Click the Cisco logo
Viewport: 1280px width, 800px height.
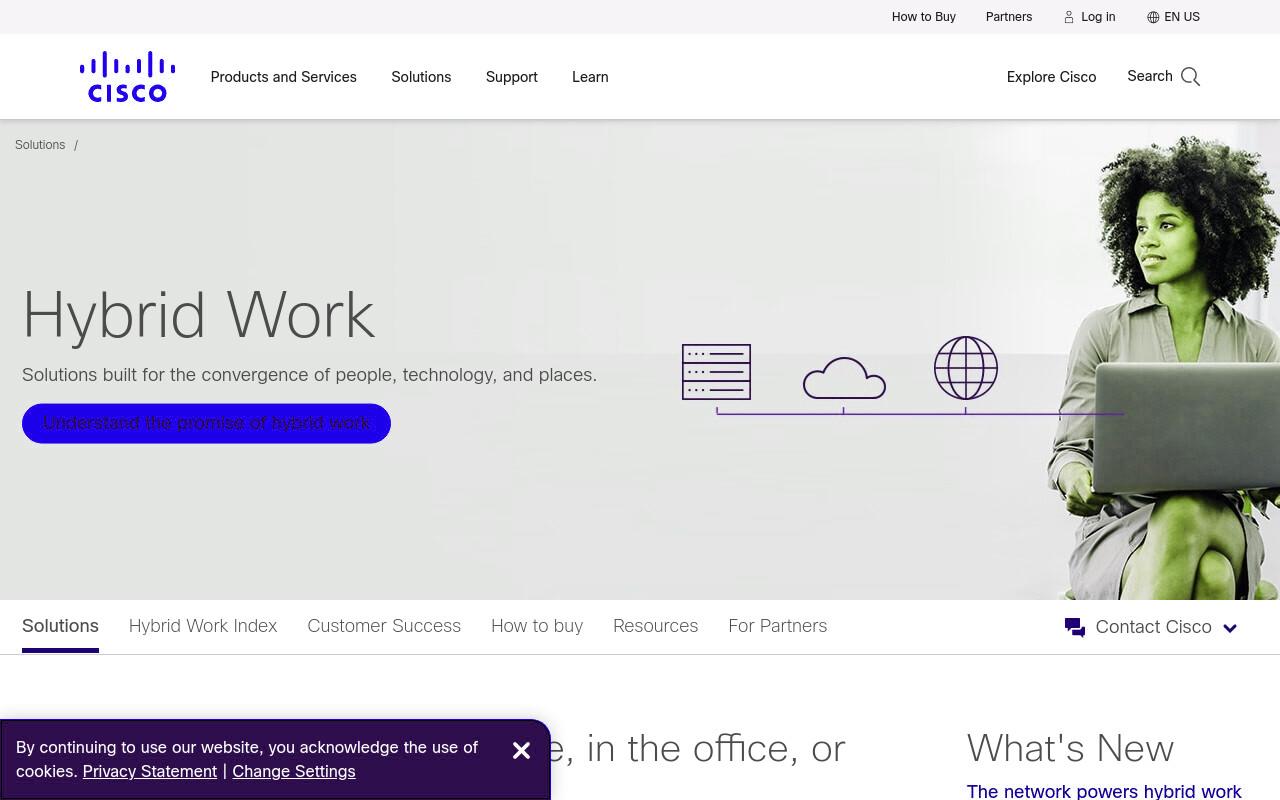click(128, 76)
